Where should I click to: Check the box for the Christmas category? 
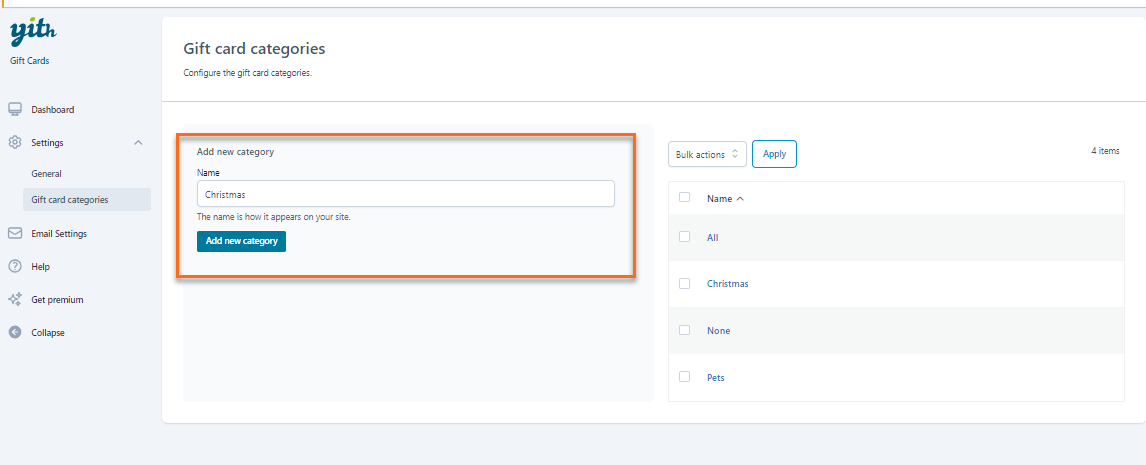point(684,284)
